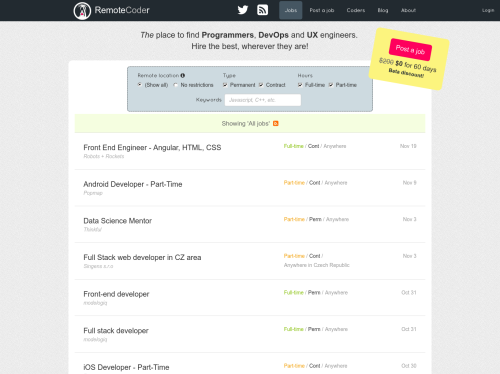Open 'iOS Developer - Part-Time' job listing
Screen dimensions: 500x374
coord(126,367)
